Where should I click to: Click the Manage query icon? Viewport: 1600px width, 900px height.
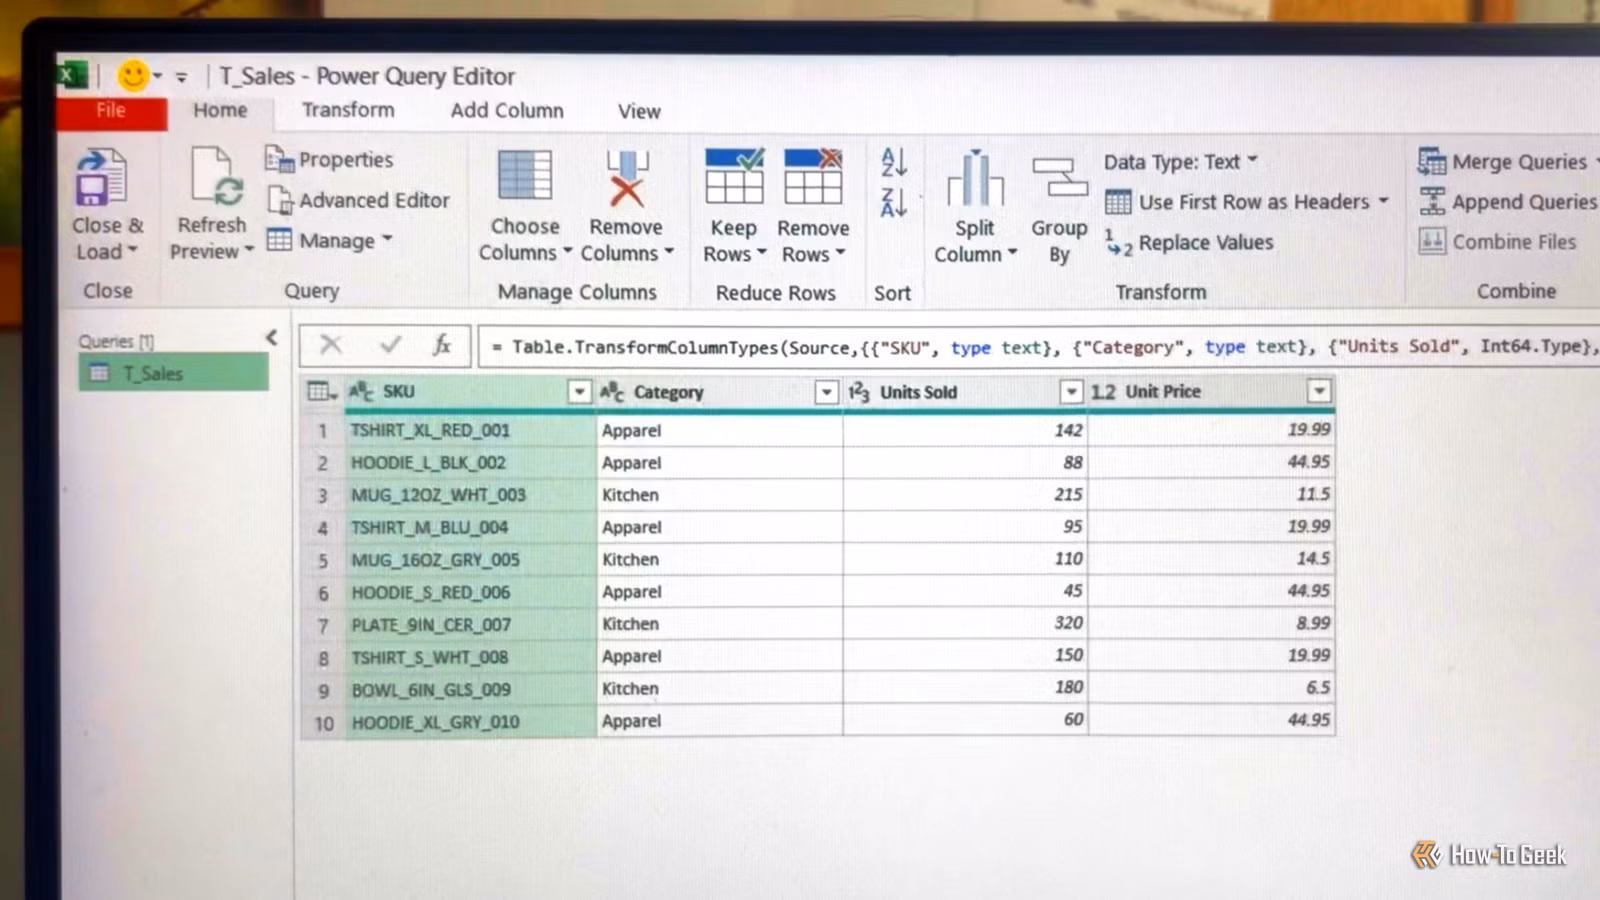[279, 240]
